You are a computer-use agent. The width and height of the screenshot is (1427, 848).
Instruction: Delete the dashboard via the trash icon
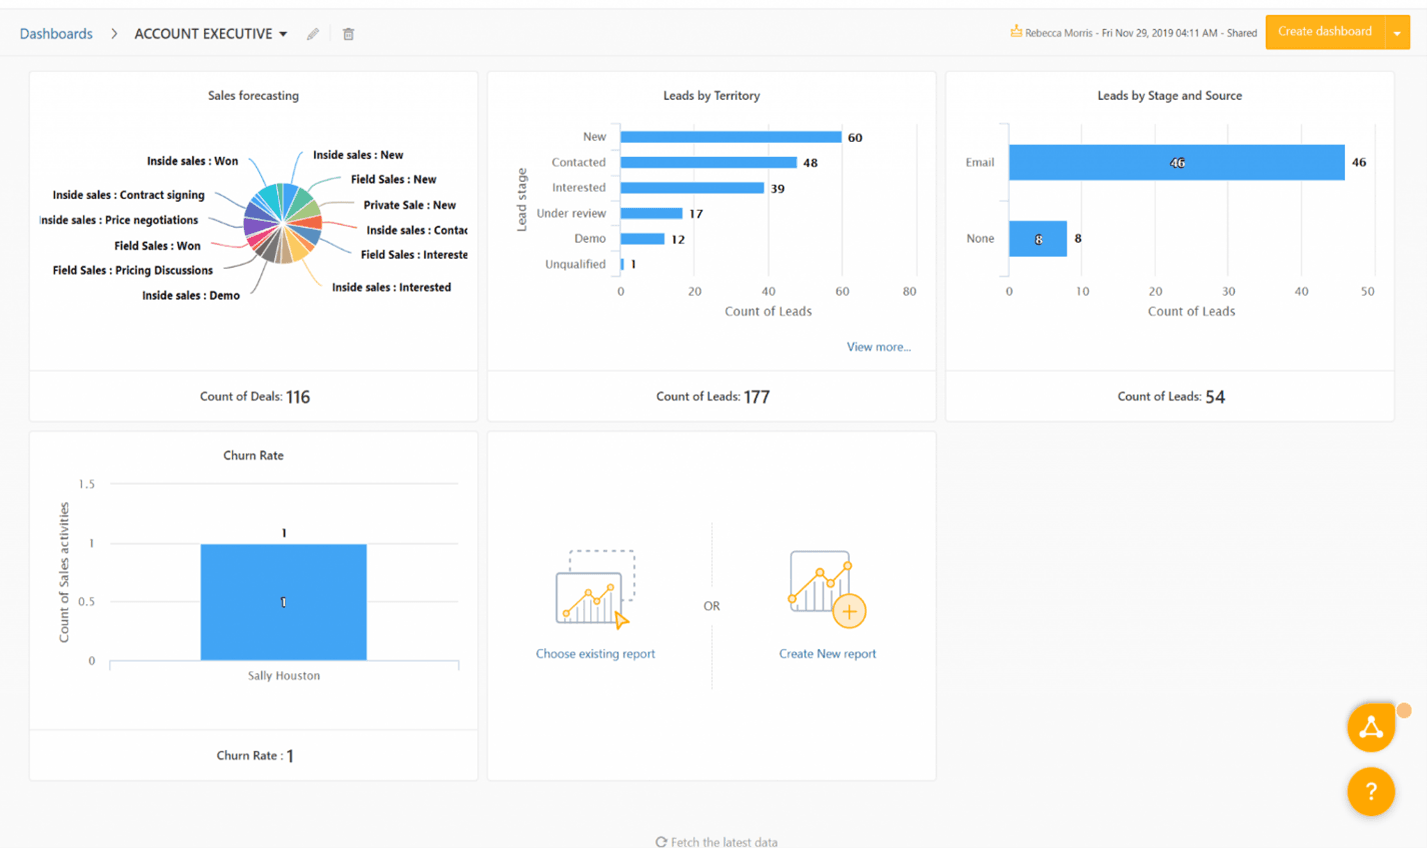tap(348, 33)
